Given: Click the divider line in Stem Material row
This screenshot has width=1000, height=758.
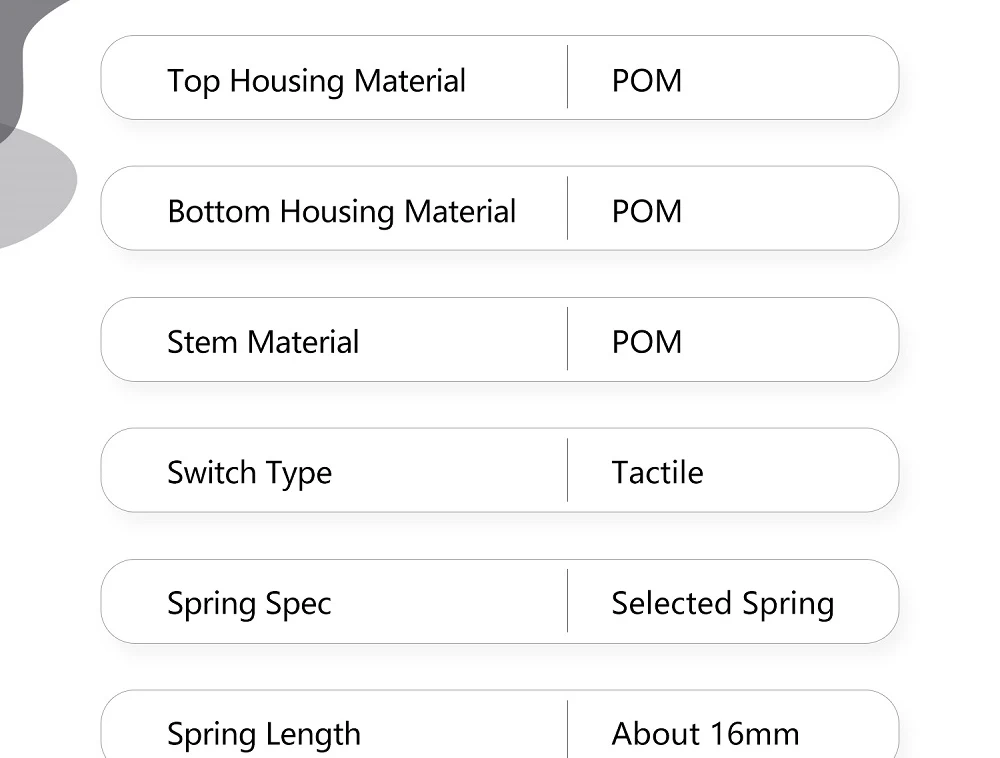Looking at the screenshot, I should click(568, 339).
